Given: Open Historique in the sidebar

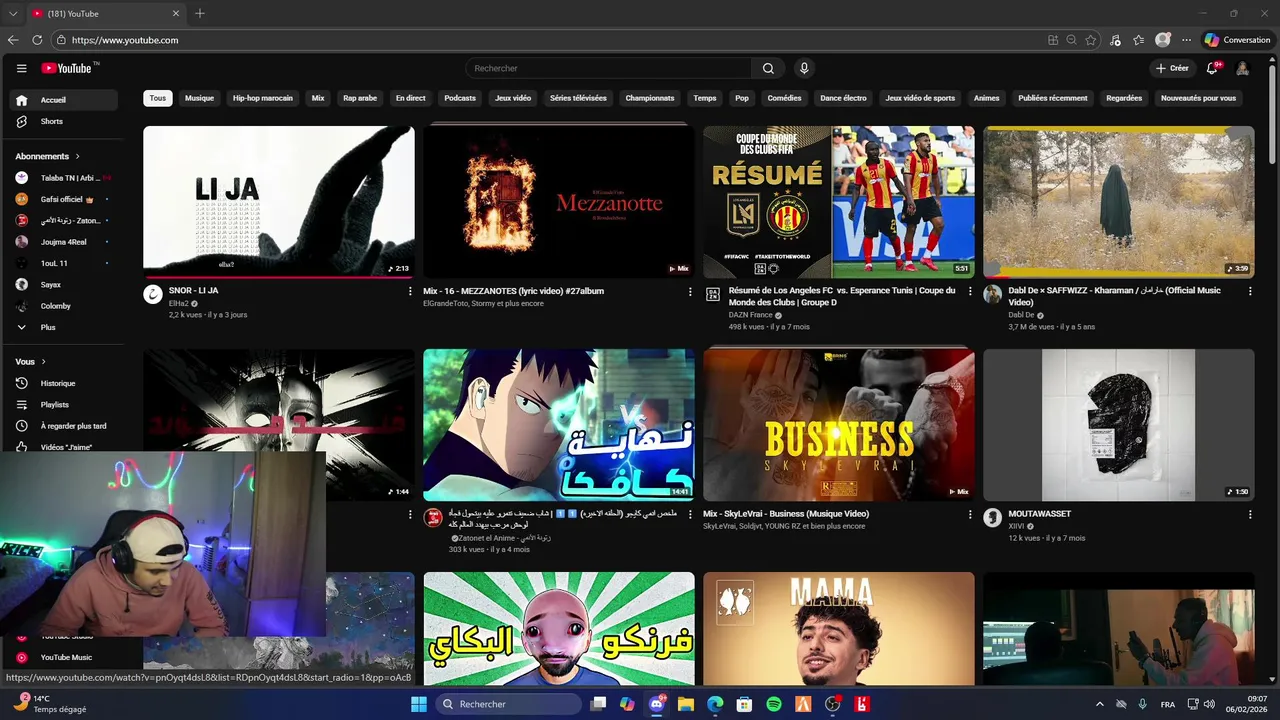Looking at the screenshot, I should tap(63, 383).
